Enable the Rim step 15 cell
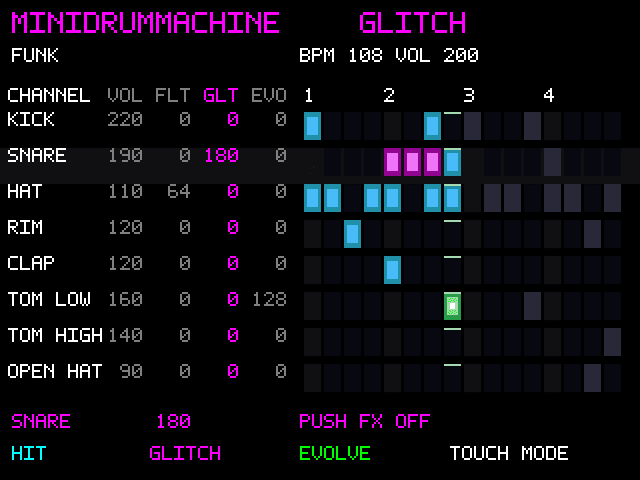 tap(592, 234)
